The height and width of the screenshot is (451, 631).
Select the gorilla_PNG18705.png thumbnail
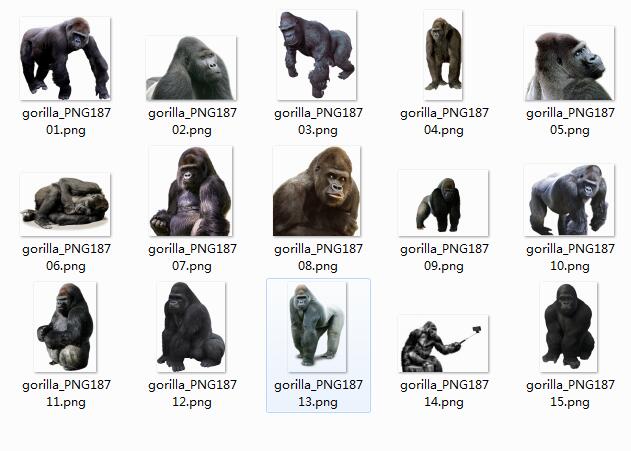coord(569,63)
